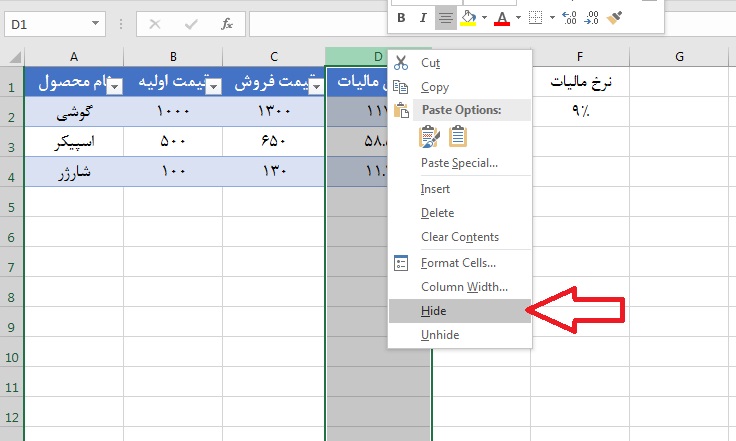The height and width of the screenshot is (441, 736).
Task: Click the borders icon
Action: pos(536,18)
